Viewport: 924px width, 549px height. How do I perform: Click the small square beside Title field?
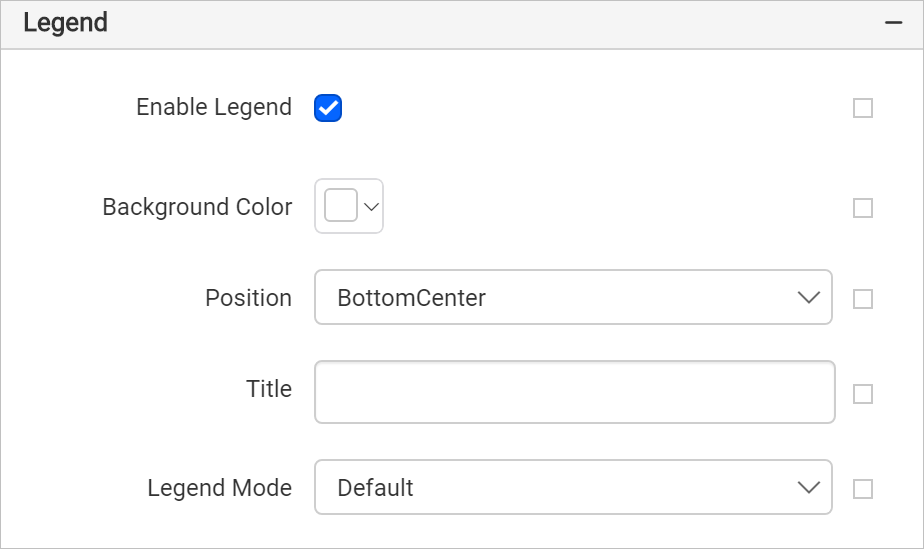click(x=863, y=393)
